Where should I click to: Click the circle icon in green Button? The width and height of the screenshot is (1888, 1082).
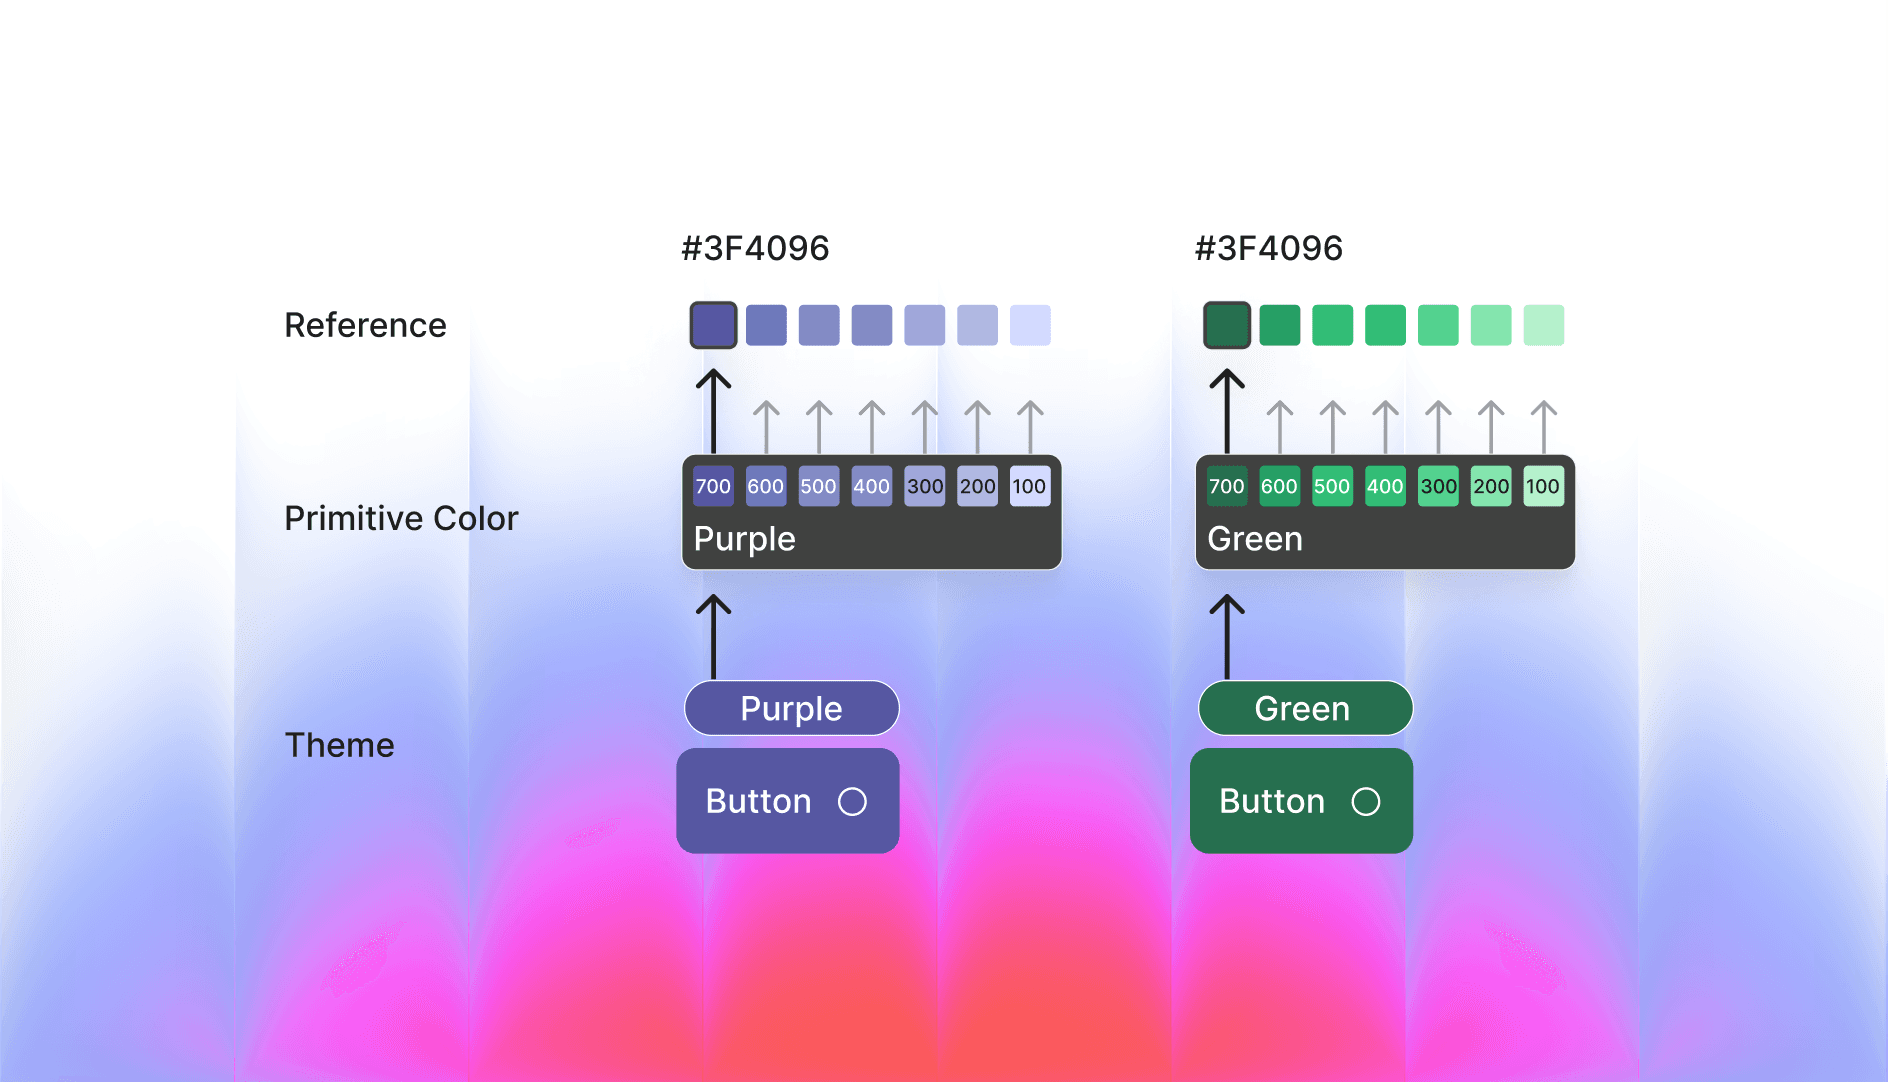coord(1366,801)
